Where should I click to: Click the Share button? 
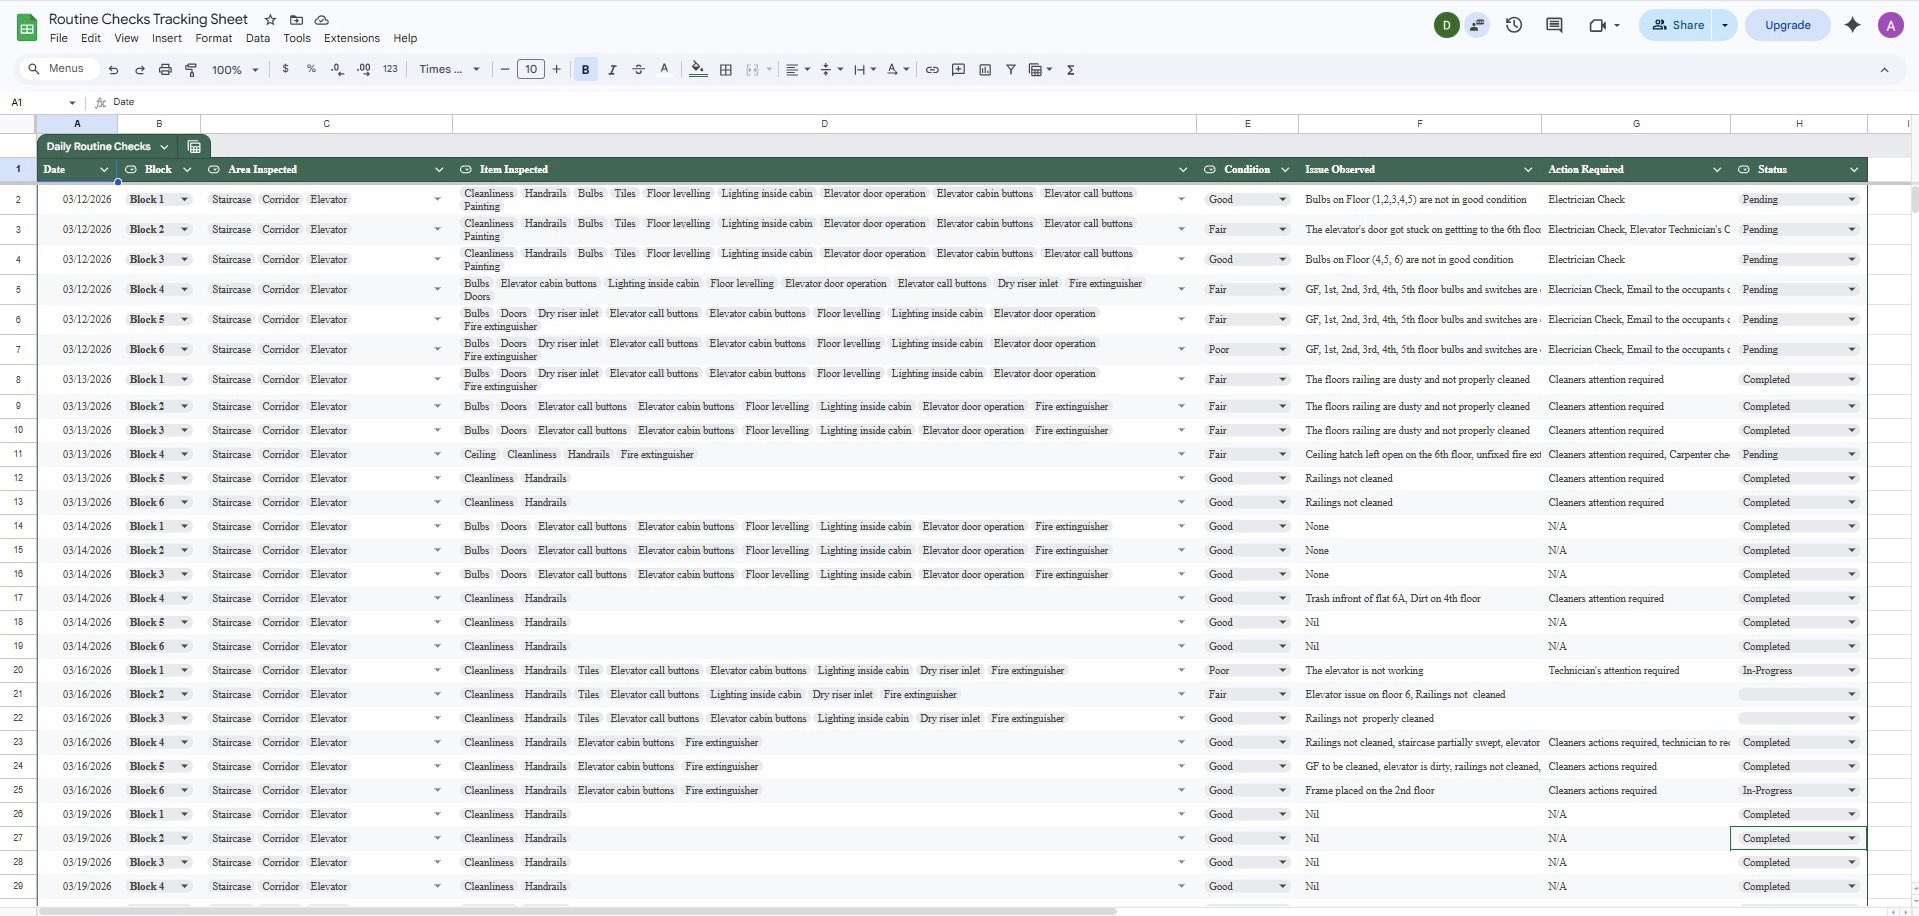(x=1677, y=25)
